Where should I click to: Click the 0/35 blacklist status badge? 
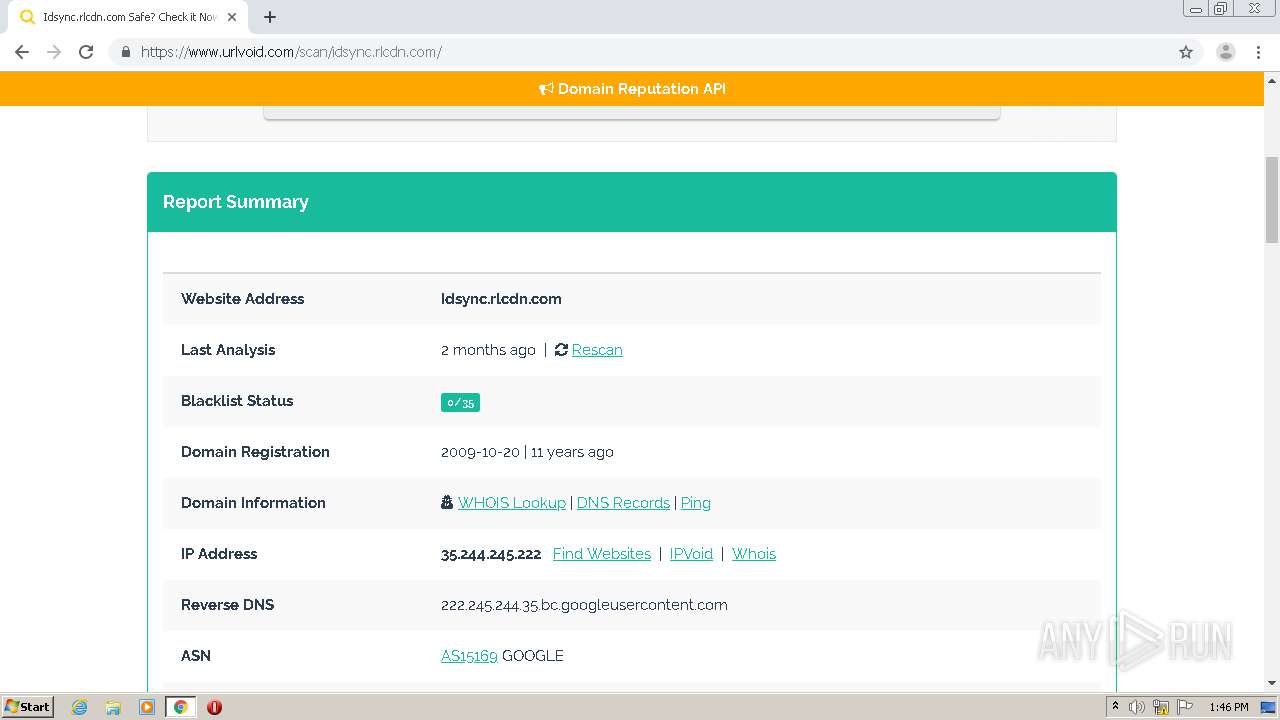tap(460, 402)
